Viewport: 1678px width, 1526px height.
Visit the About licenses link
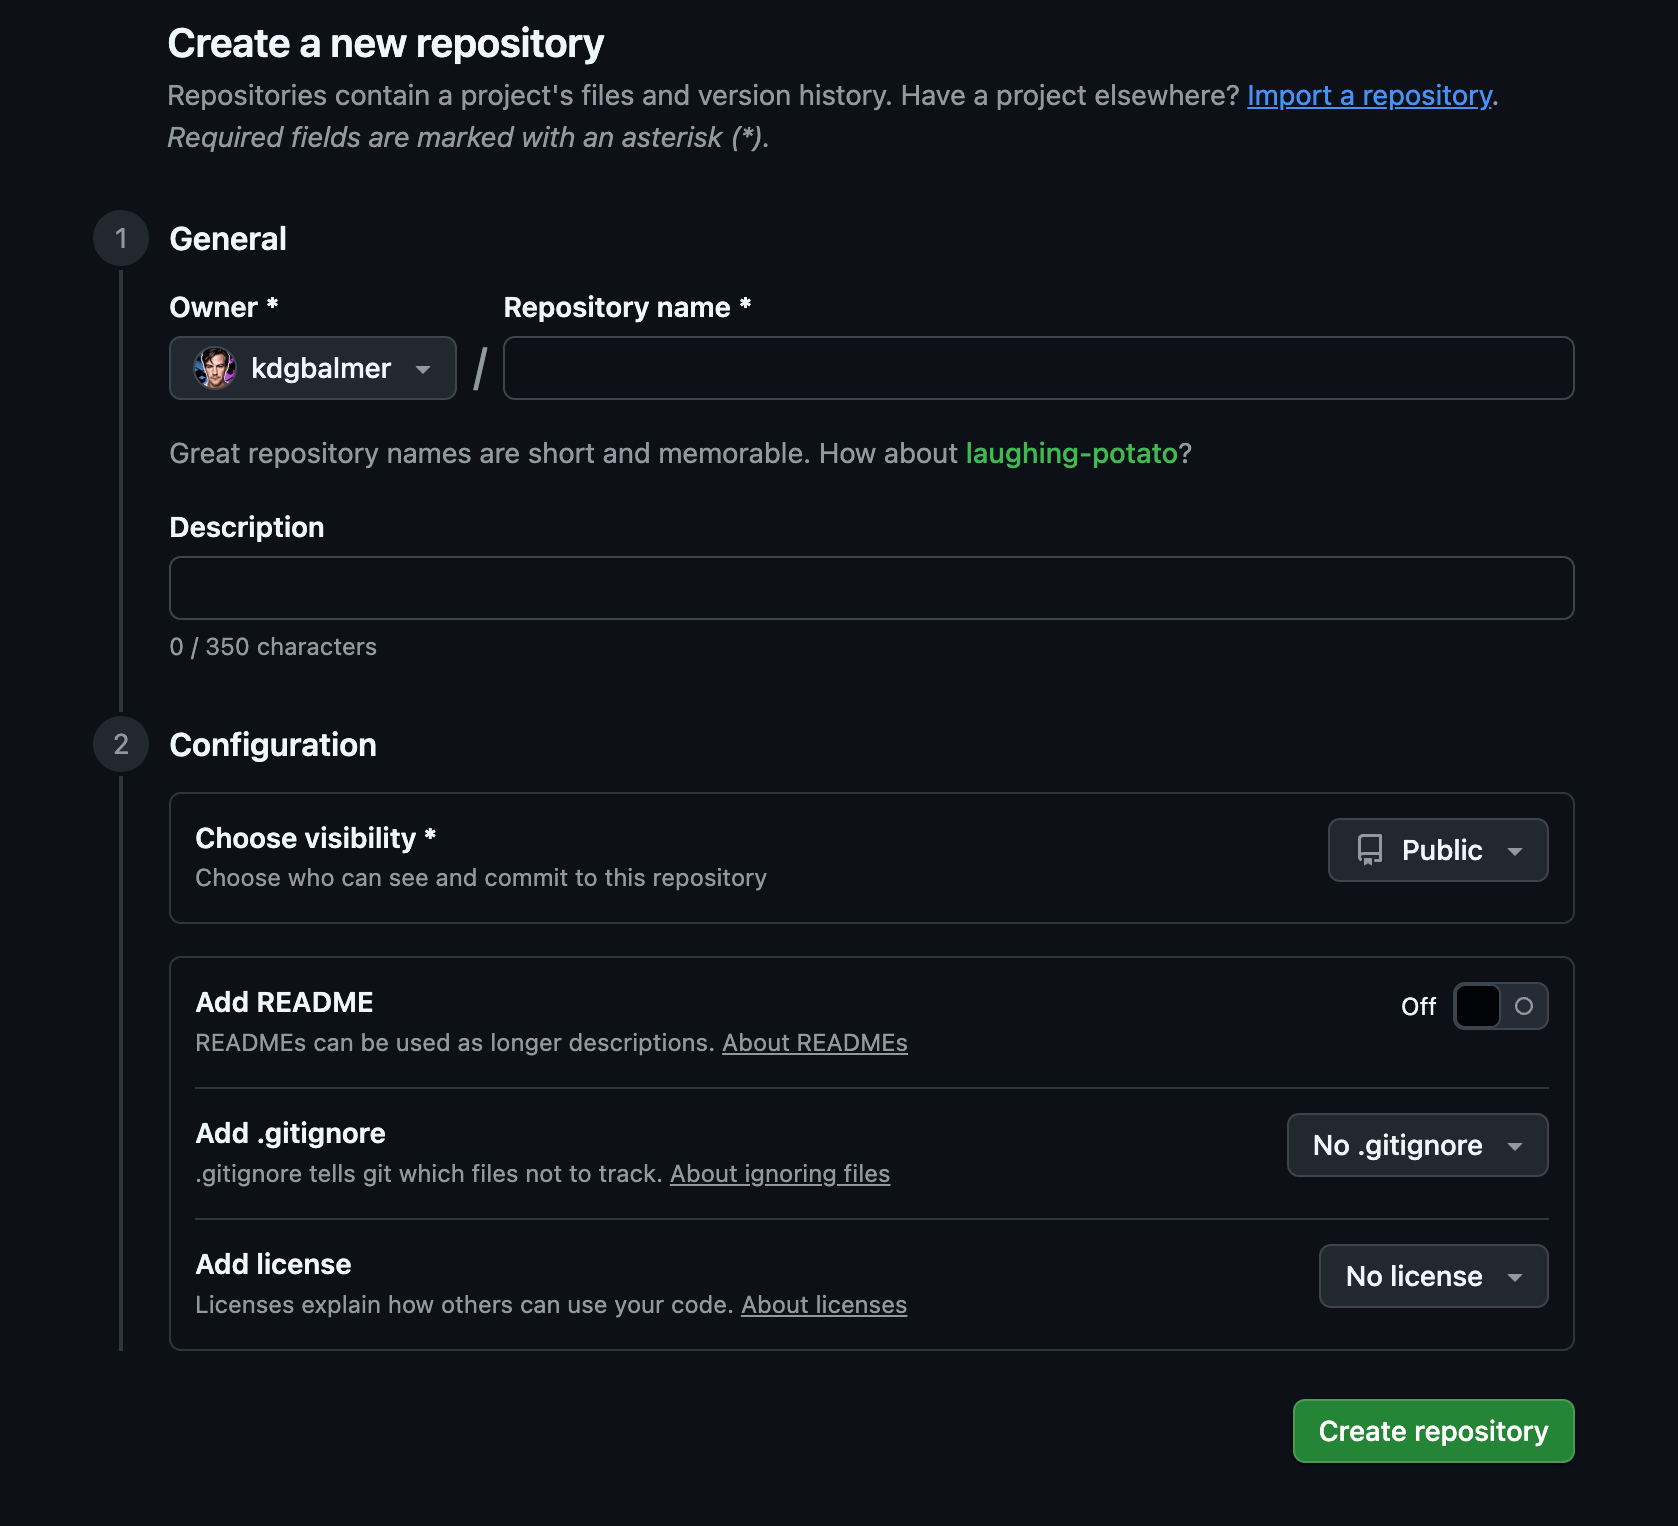(x=823, y=1305)
